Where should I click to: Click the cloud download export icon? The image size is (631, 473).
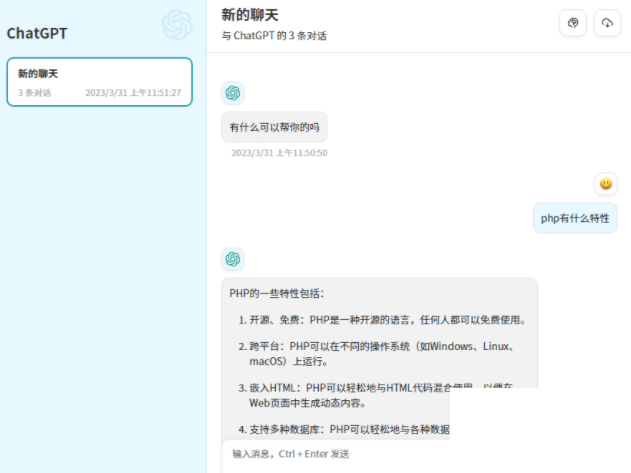point(607,23)
